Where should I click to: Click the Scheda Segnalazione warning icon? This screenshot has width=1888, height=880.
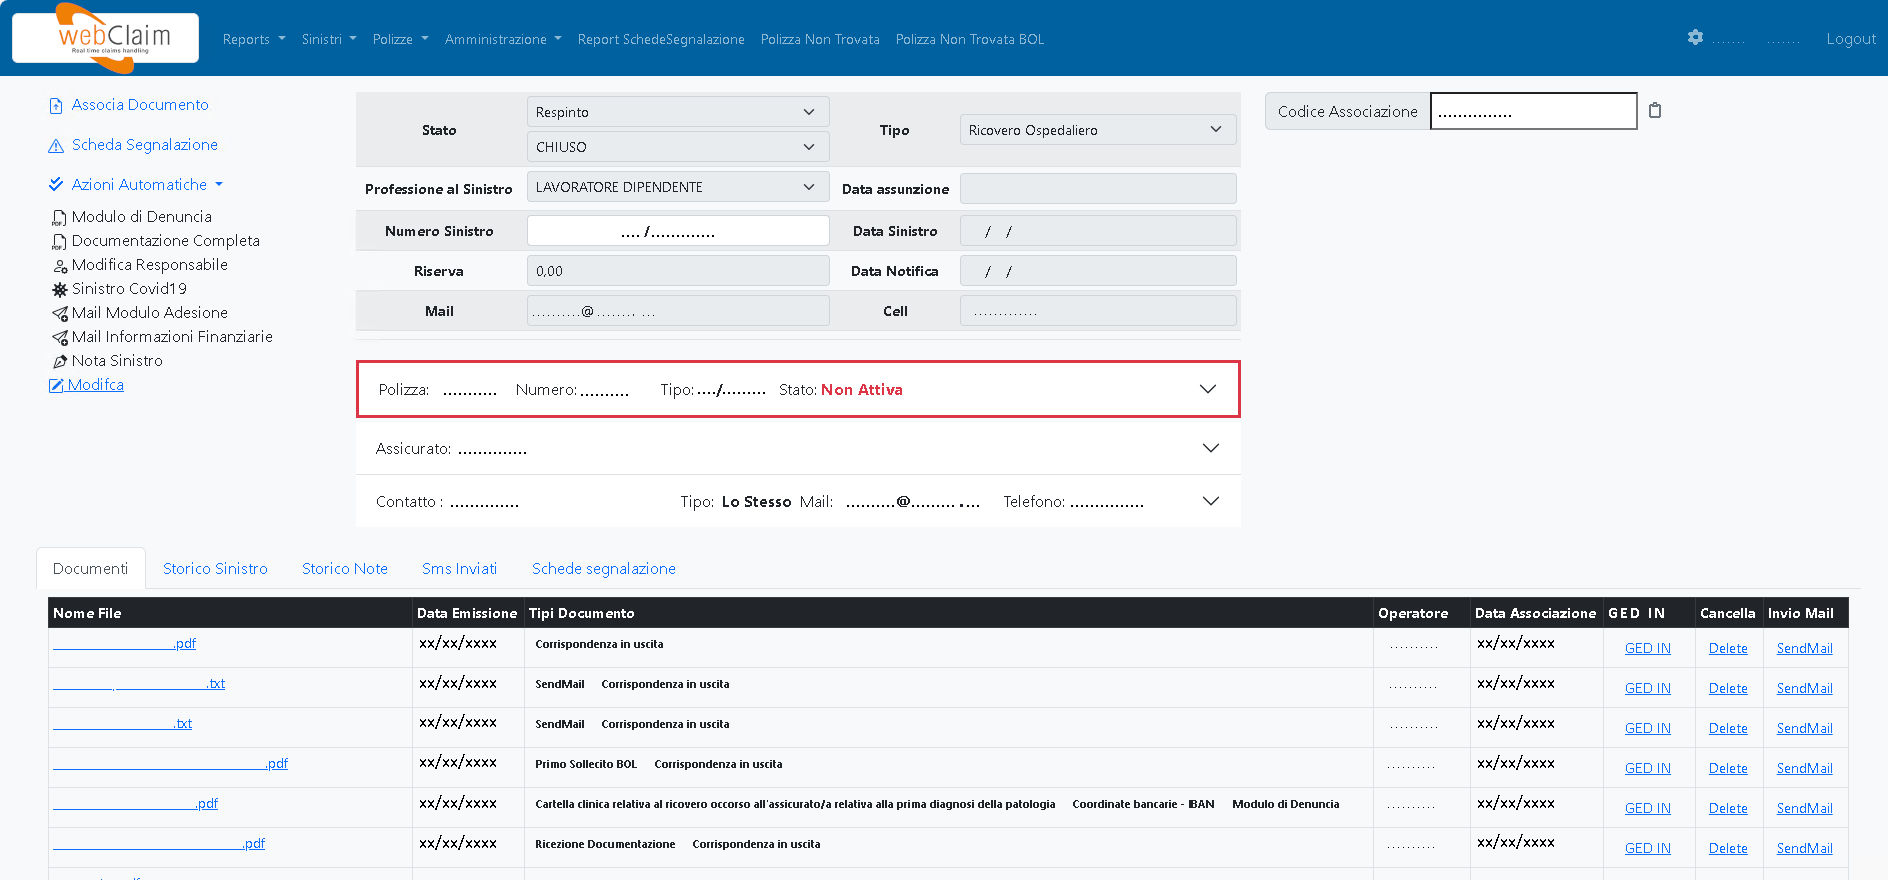pyautogui.click(x=56, y=146)
